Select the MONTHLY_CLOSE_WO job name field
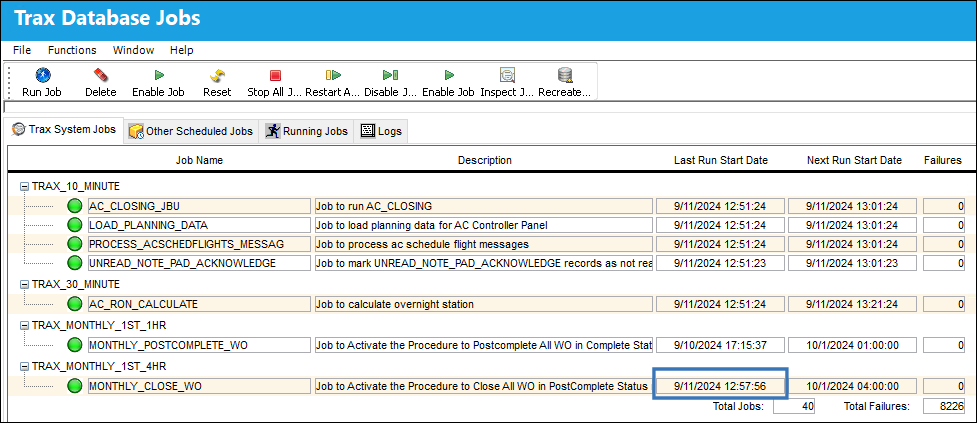 (x=199, y=386)
